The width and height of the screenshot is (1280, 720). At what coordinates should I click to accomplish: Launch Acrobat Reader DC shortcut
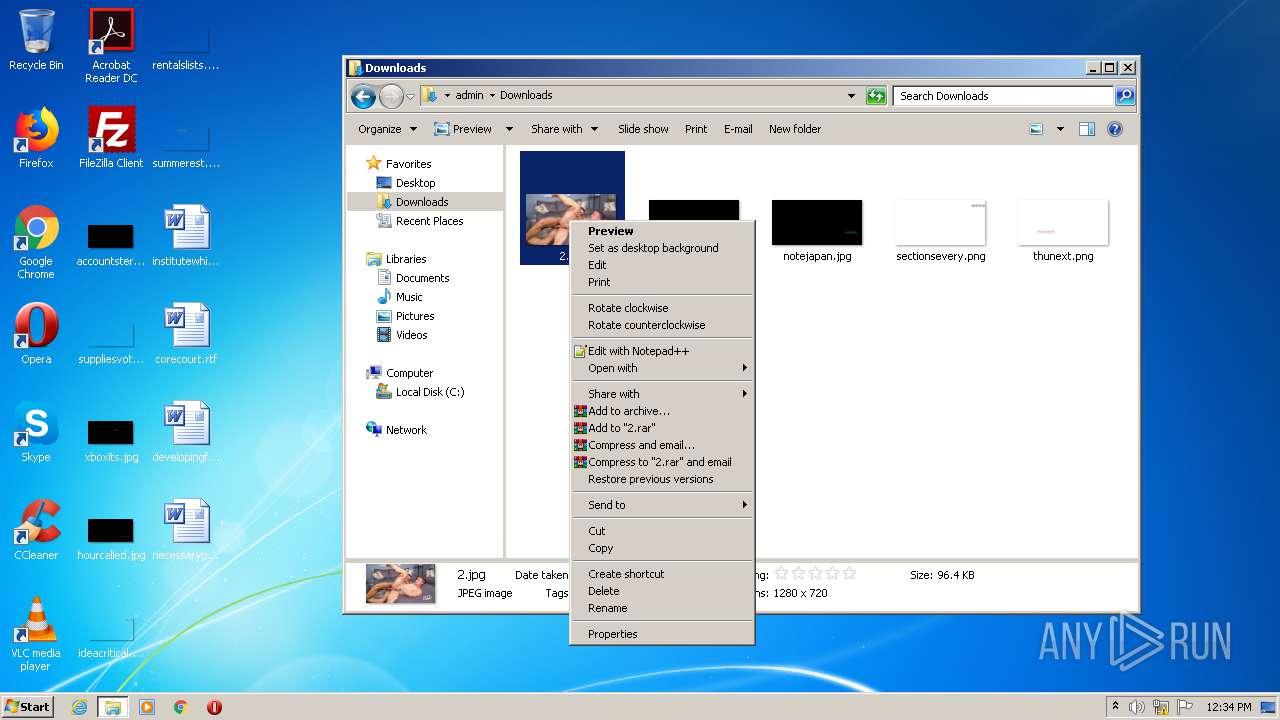point(111,46)
